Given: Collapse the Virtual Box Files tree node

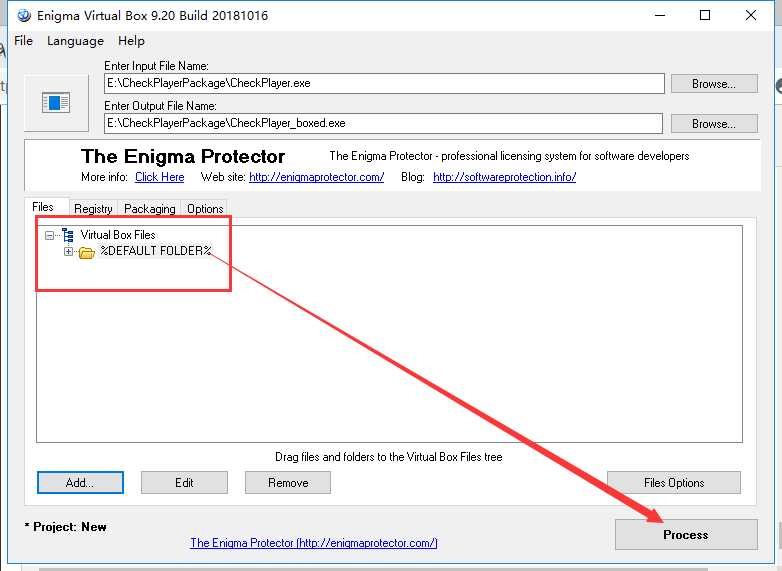Looking at the screenshot, I should (x=49, y=235).
